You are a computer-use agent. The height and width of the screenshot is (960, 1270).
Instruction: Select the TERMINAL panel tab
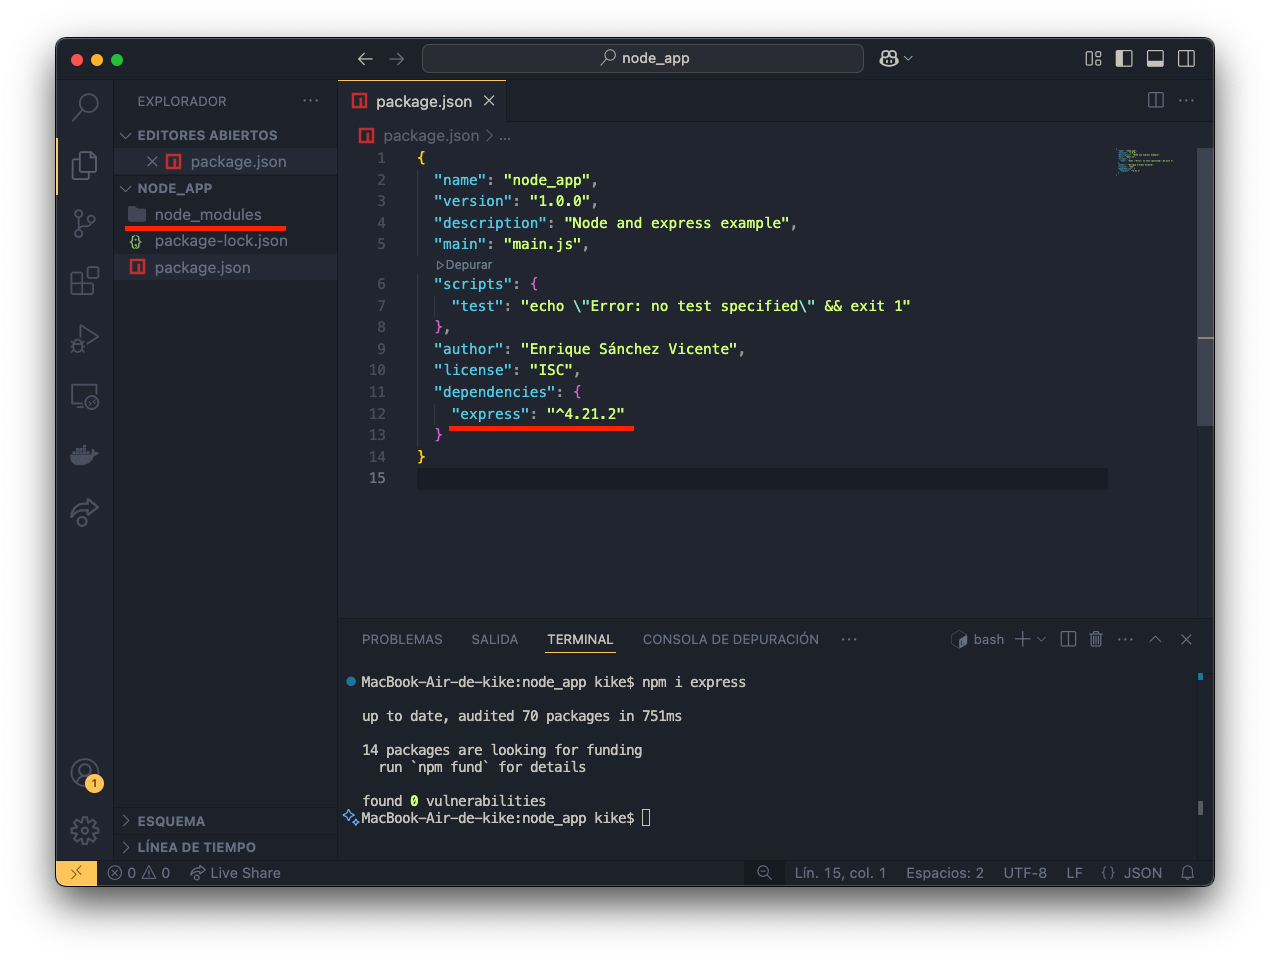(580, 639)
